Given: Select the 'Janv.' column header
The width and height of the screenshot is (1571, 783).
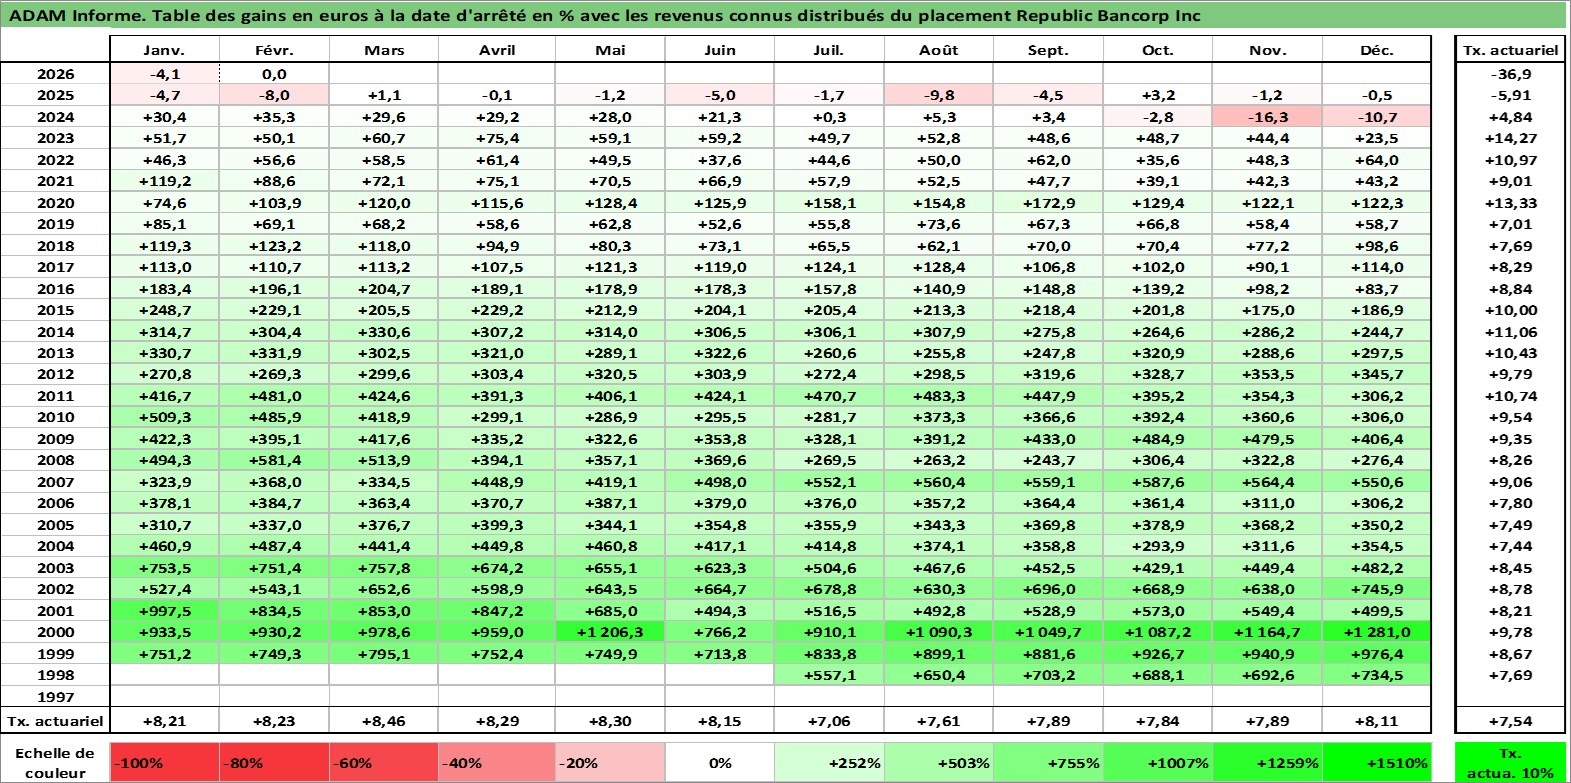Looking at the screenshot, I should [x=164, y=50].
